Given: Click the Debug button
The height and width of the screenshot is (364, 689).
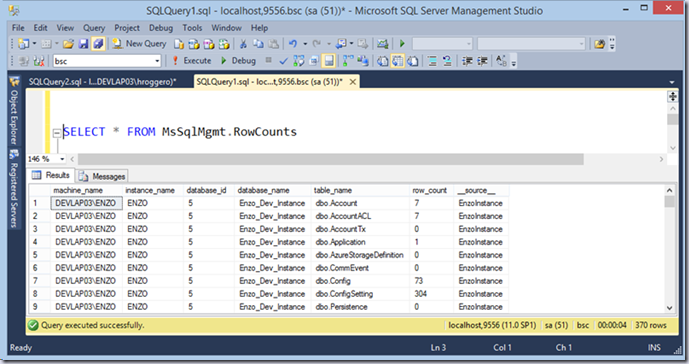Looking at the screenshot, I should point(238,61).
